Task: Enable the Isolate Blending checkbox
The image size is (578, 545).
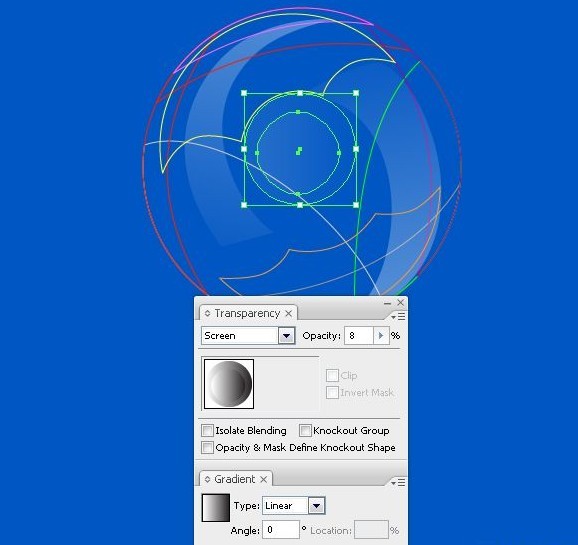Action: point(207,430)
